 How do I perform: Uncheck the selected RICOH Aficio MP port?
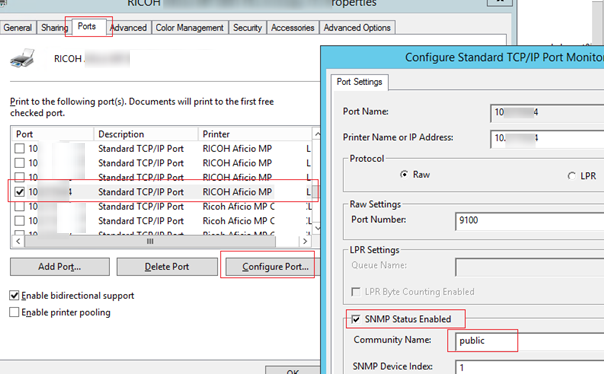click(x=19, y=192)
